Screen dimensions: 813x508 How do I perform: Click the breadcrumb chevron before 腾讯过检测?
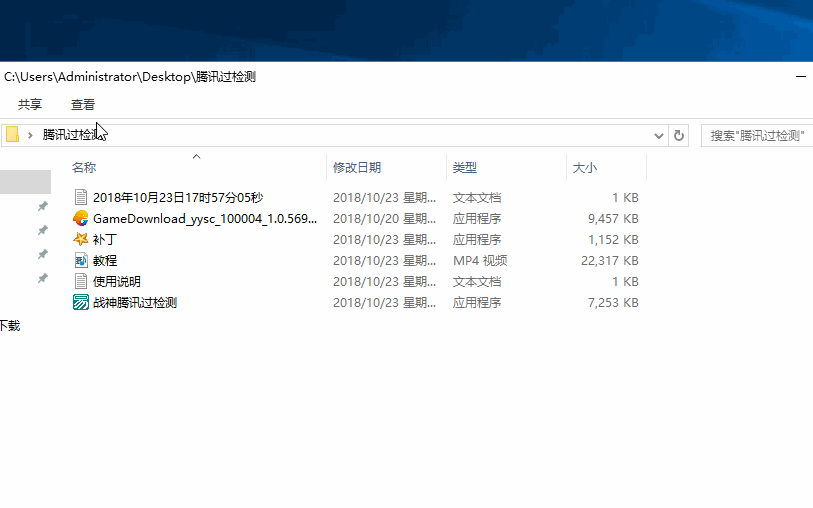coord(30,135)
